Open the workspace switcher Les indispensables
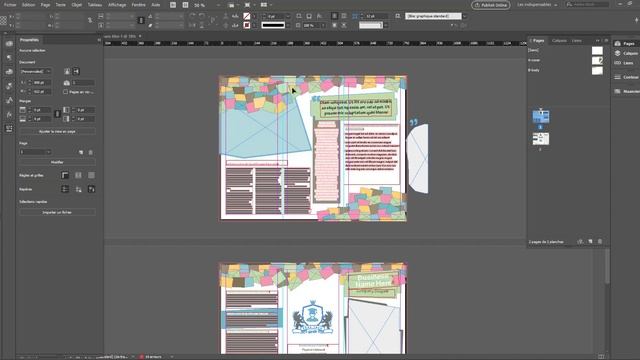 tap(537, 5)
